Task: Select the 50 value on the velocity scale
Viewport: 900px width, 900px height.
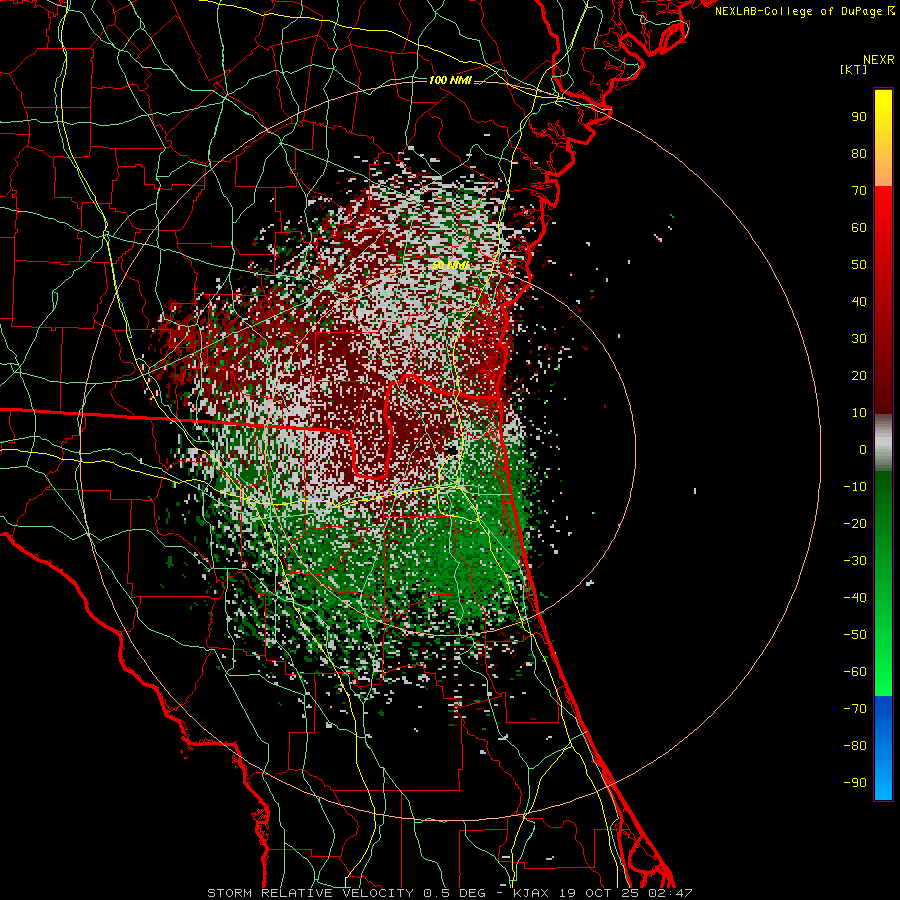Action: [x=859, y=265]
